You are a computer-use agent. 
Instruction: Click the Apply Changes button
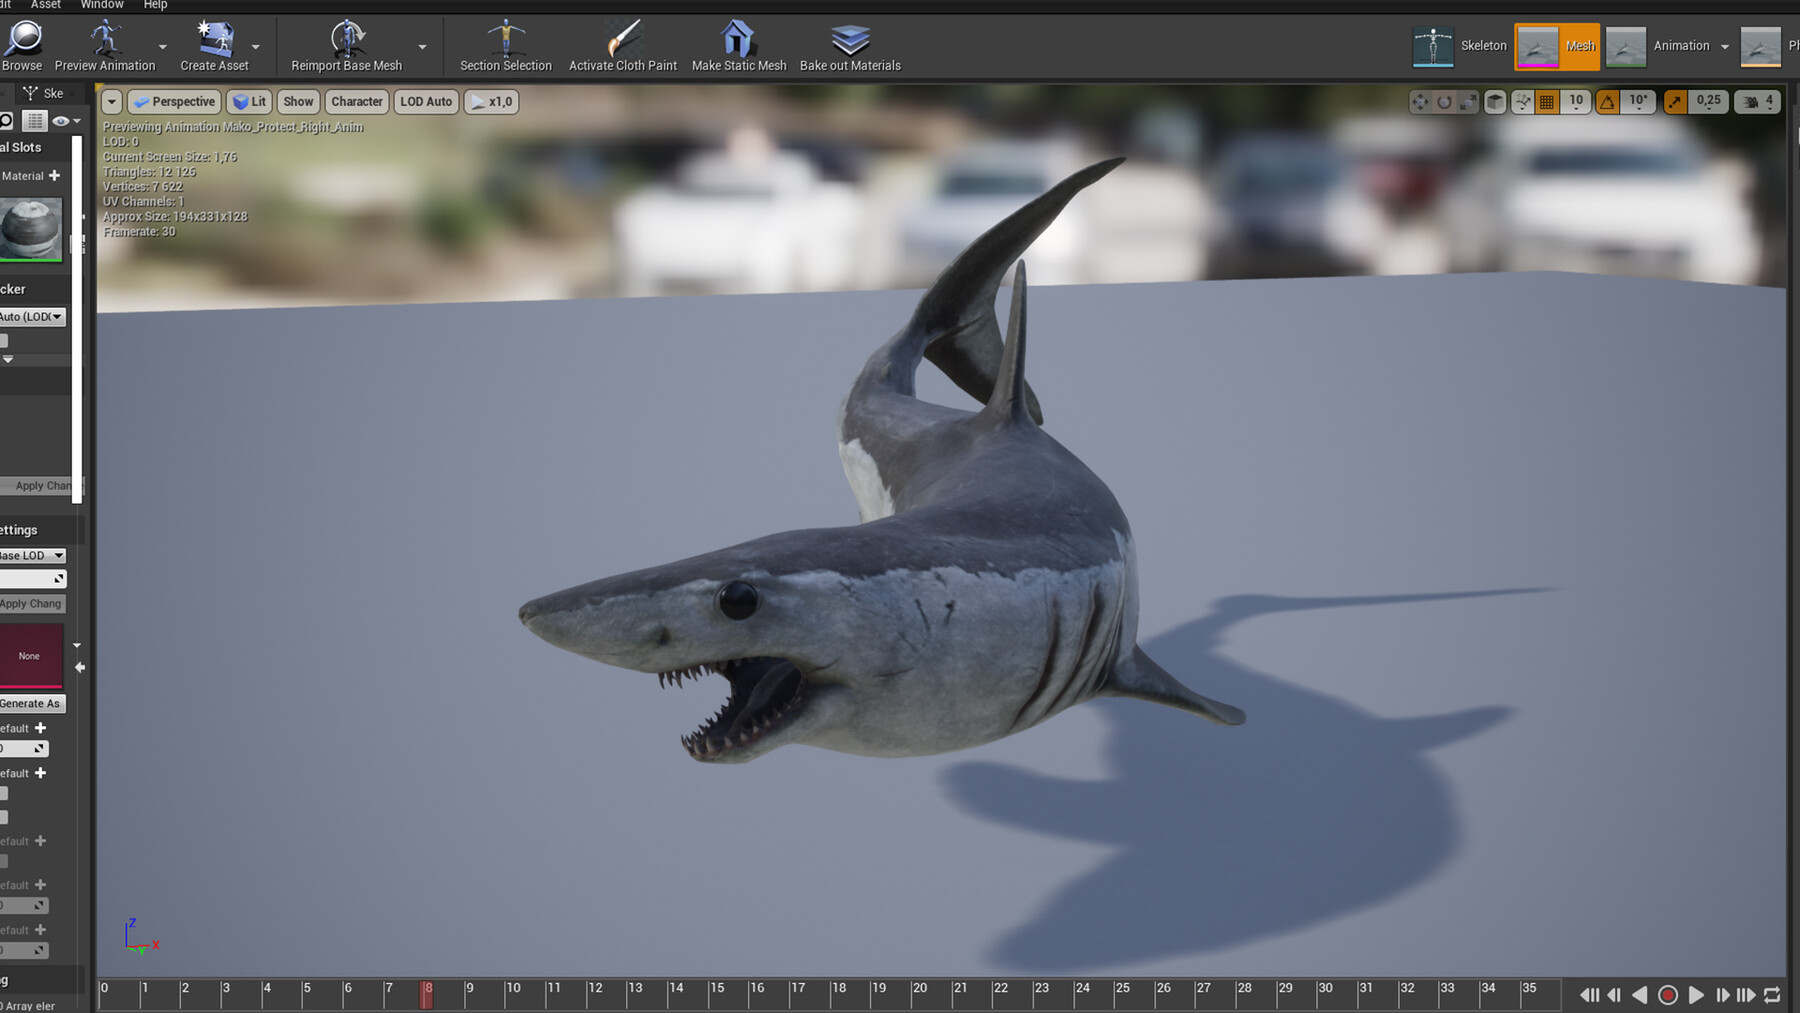coord(30,603)
